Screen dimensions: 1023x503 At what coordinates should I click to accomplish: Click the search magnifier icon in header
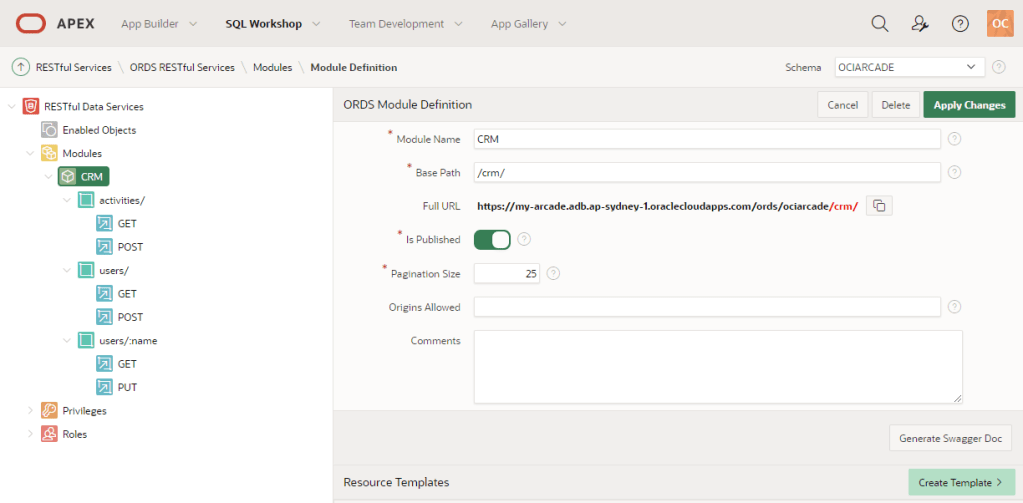879,23
